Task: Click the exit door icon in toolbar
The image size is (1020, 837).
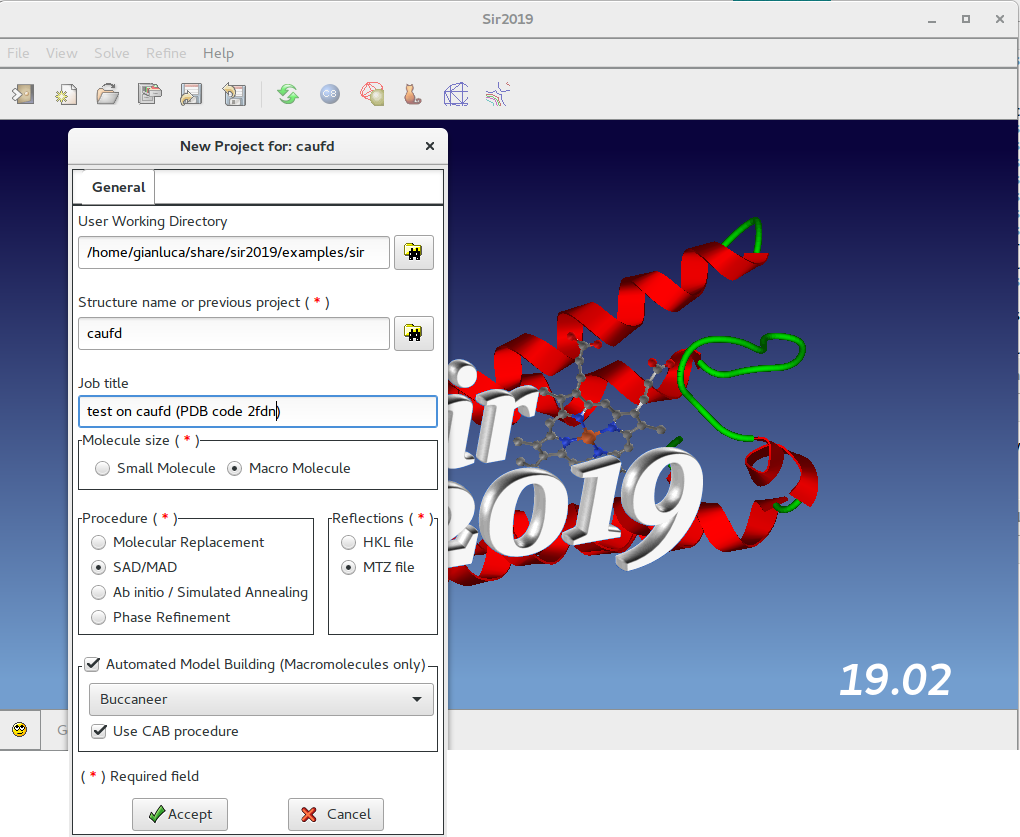Action: pos(23,94)
